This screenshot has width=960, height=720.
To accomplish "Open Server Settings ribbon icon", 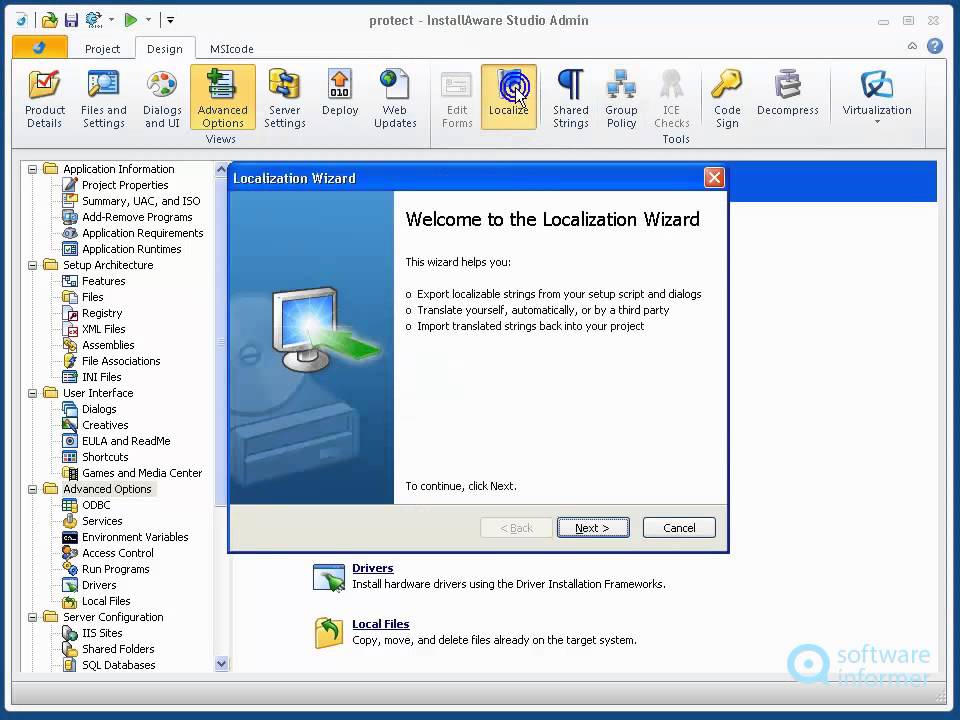I will click(x=285, y=98).
